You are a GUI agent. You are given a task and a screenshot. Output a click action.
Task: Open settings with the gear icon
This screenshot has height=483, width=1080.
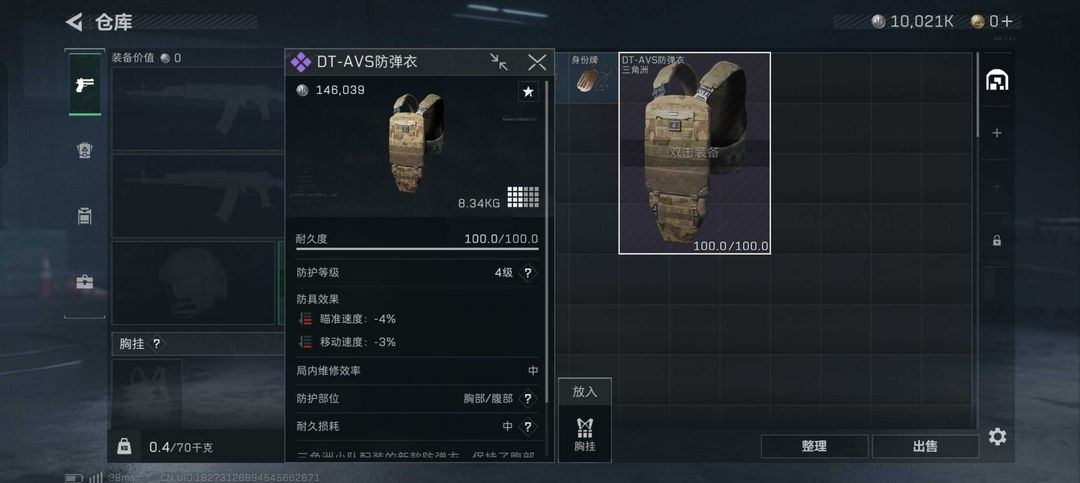point(997,437)
